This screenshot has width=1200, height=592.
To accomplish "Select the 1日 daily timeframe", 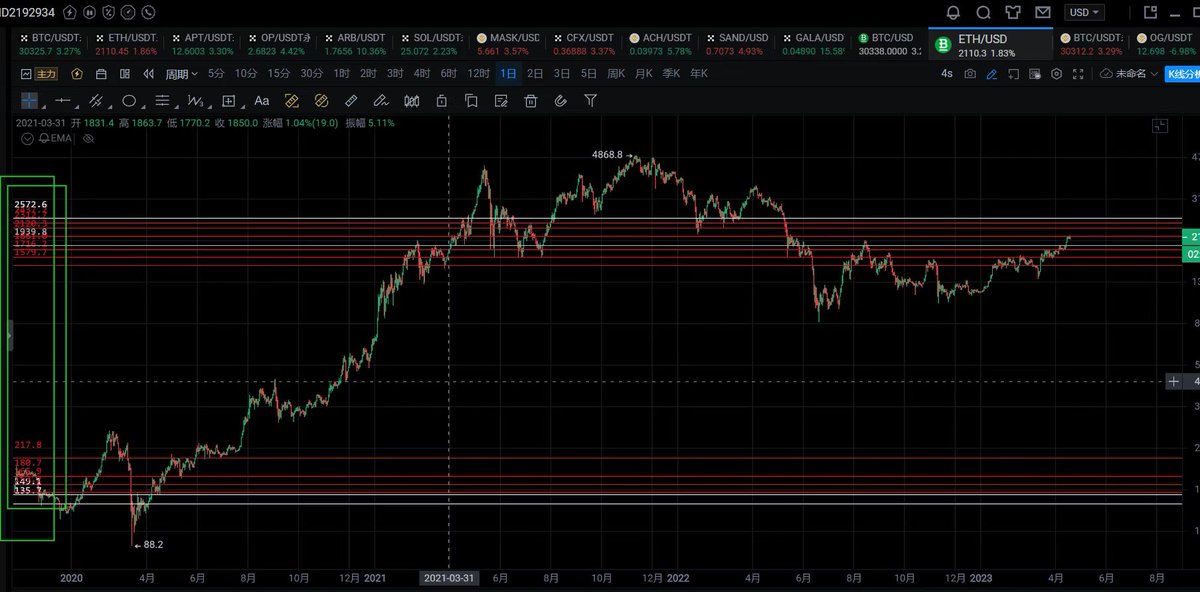I will point(508,74).
